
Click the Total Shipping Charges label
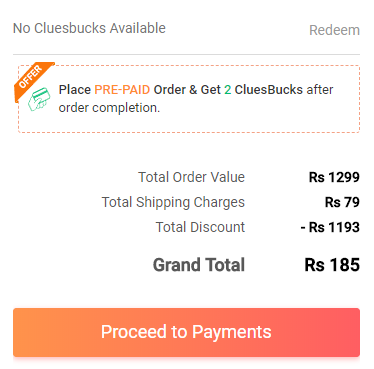tap(173, 202)
